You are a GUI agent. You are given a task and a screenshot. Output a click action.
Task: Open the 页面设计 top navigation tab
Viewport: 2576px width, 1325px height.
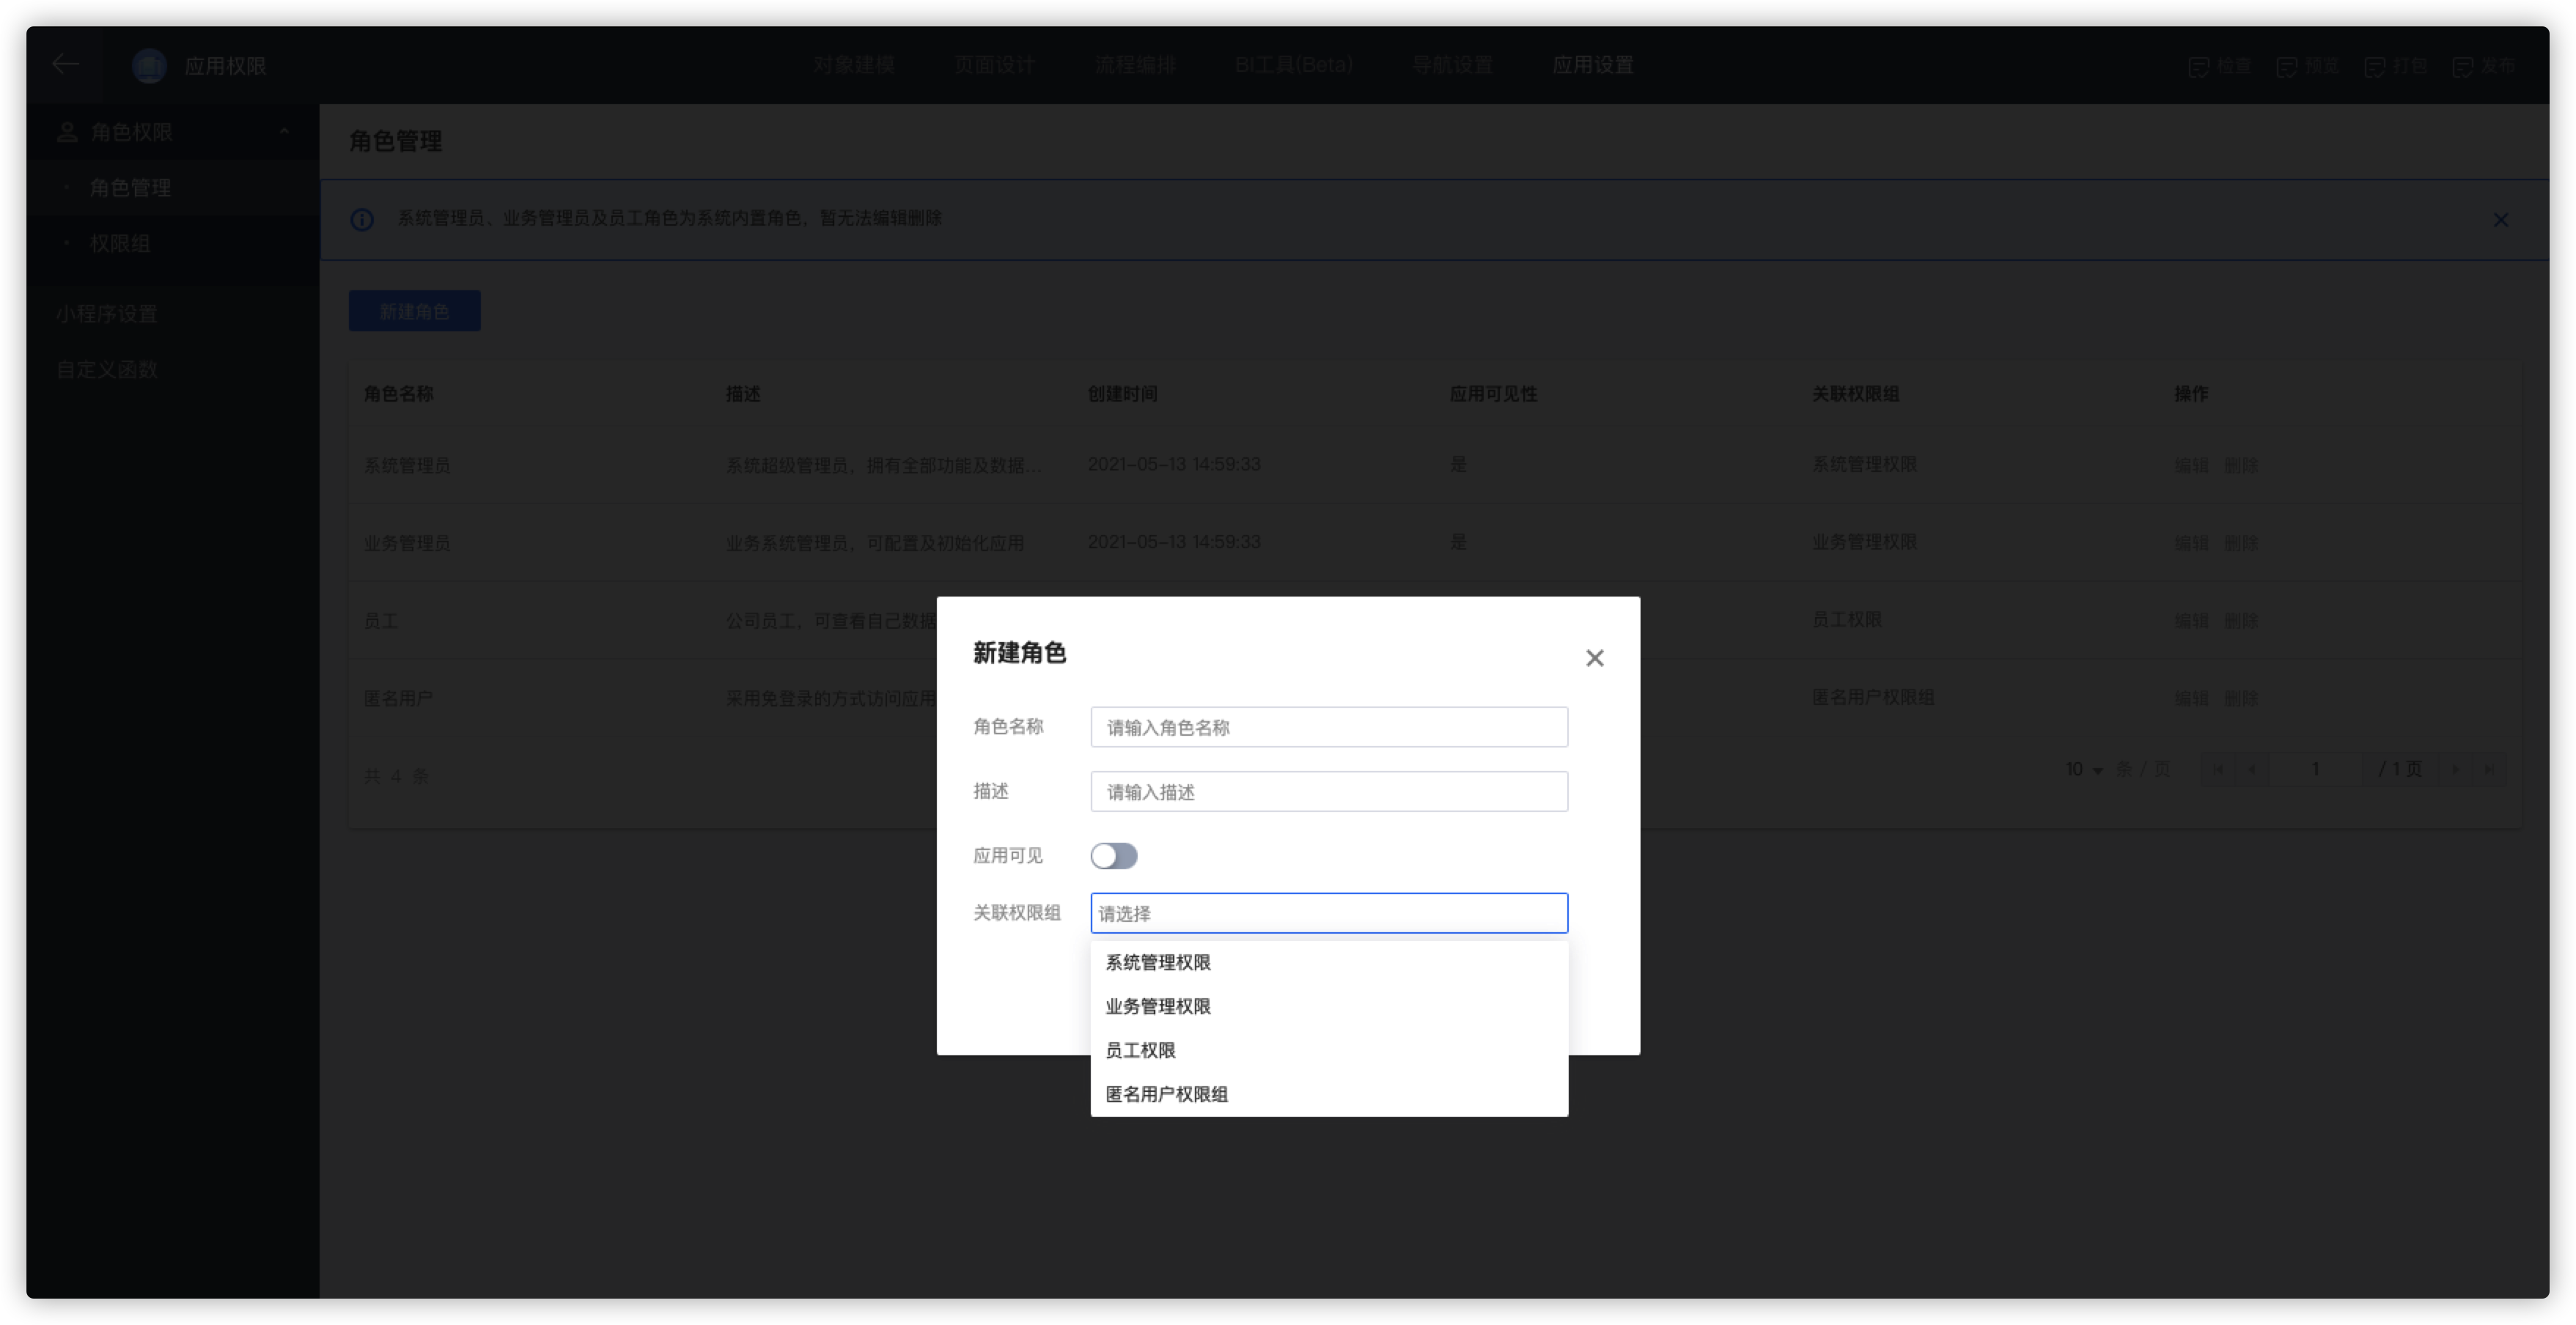coord(993,65)
